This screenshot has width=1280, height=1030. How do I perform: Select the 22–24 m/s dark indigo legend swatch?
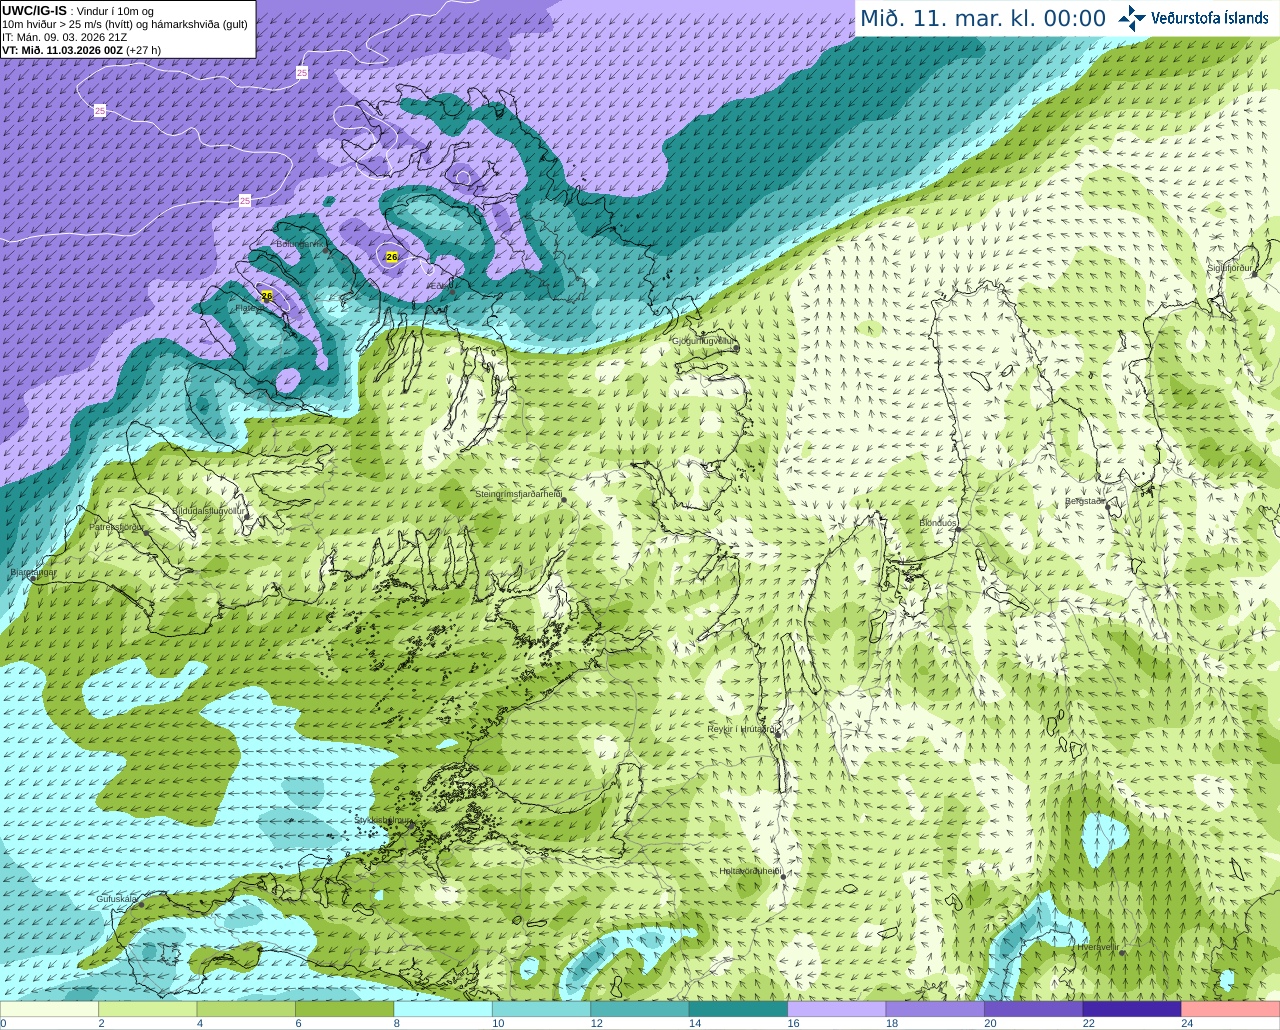[1132, 1009]
